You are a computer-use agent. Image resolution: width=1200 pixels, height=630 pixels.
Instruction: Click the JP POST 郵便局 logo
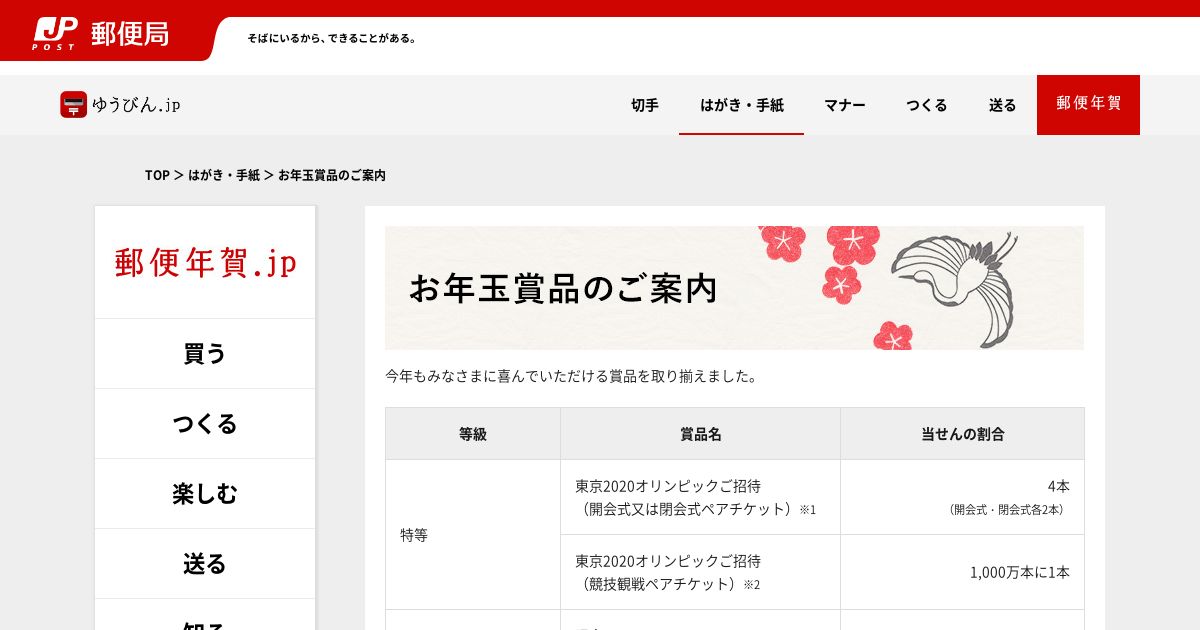[100, 33]
